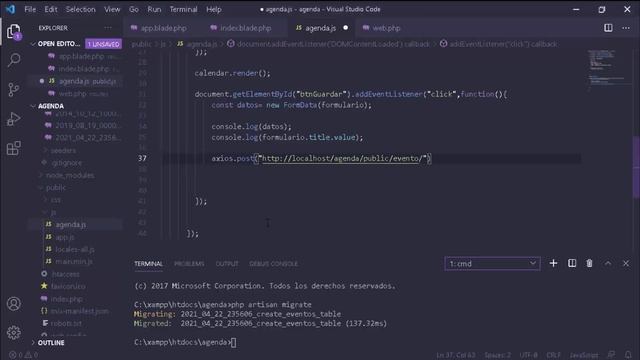The image size is (640, 360).
Task: Expand the node_modules folder
Action: coord(70,175)
